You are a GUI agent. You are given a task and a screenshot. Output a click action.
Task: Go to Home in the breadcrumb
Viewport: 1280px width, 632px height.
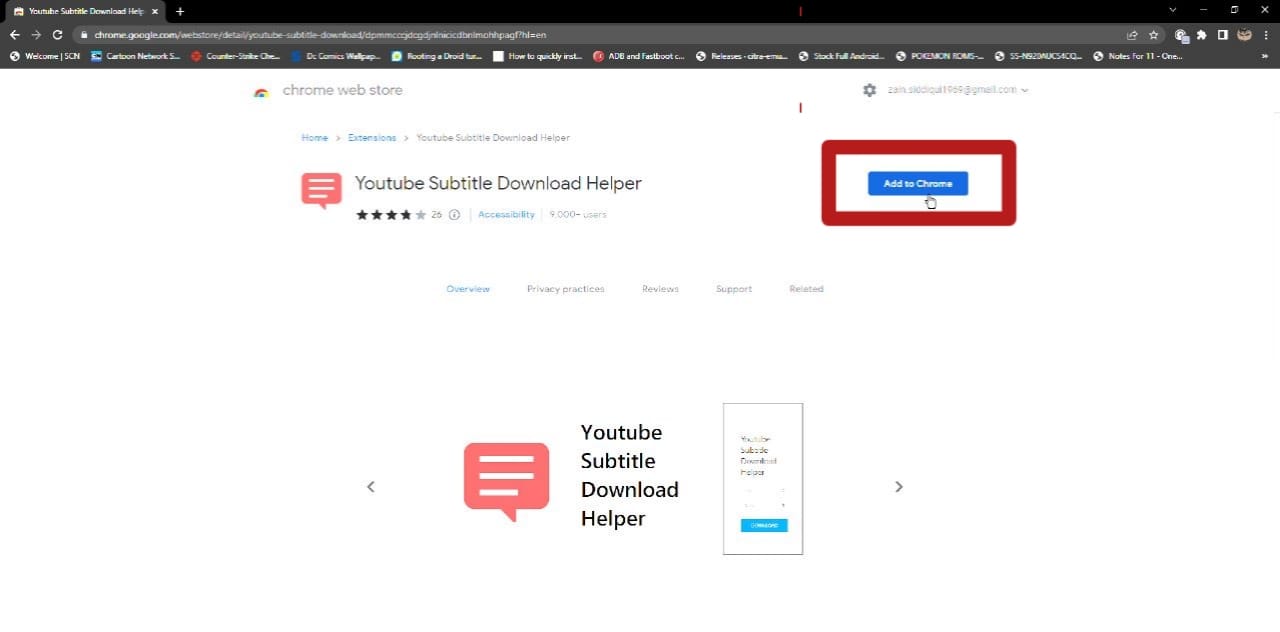coord(314,137)
